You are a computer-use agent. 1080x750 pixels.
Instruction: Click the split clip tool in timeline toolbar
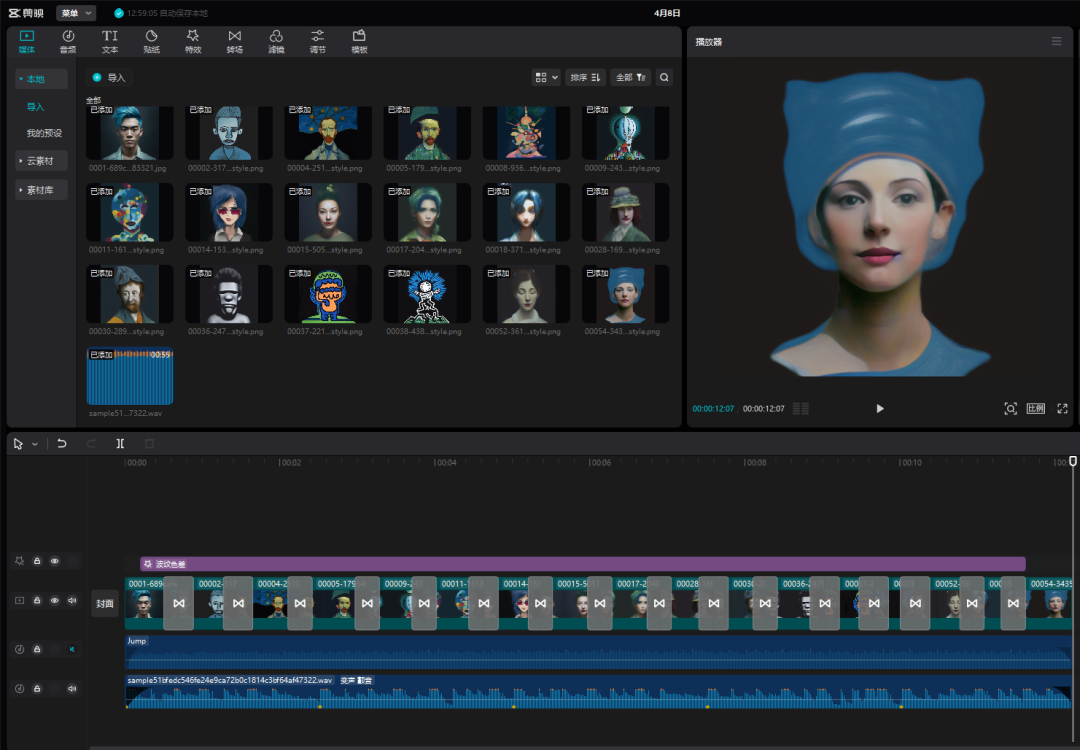(120, 443)
